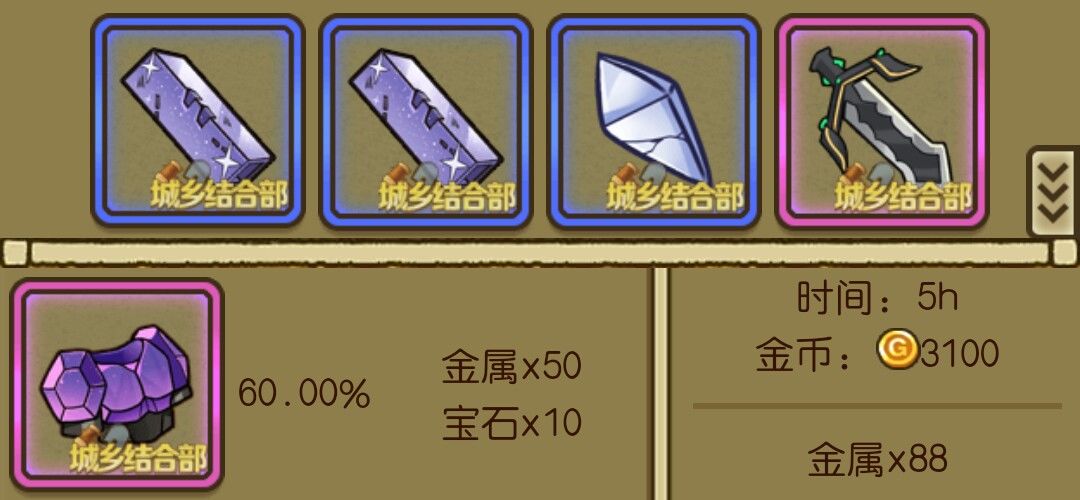Click the scrollbar's right end cap

(x=1065, y=252)
